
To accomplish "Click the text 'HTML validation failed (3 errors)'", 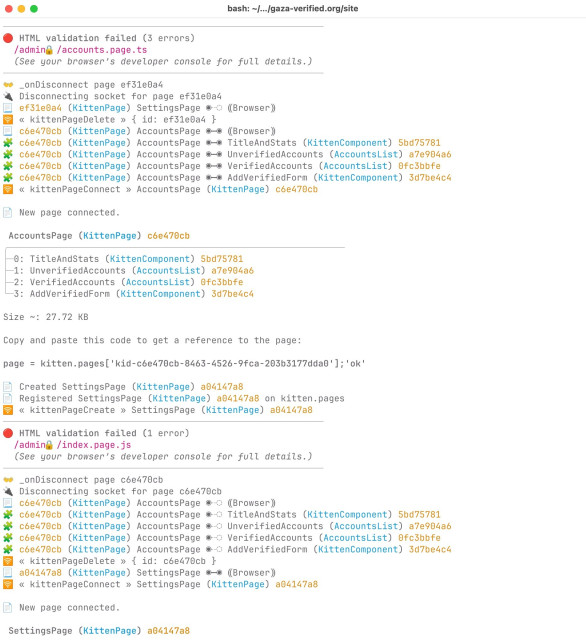I will (x=107, y=38).
